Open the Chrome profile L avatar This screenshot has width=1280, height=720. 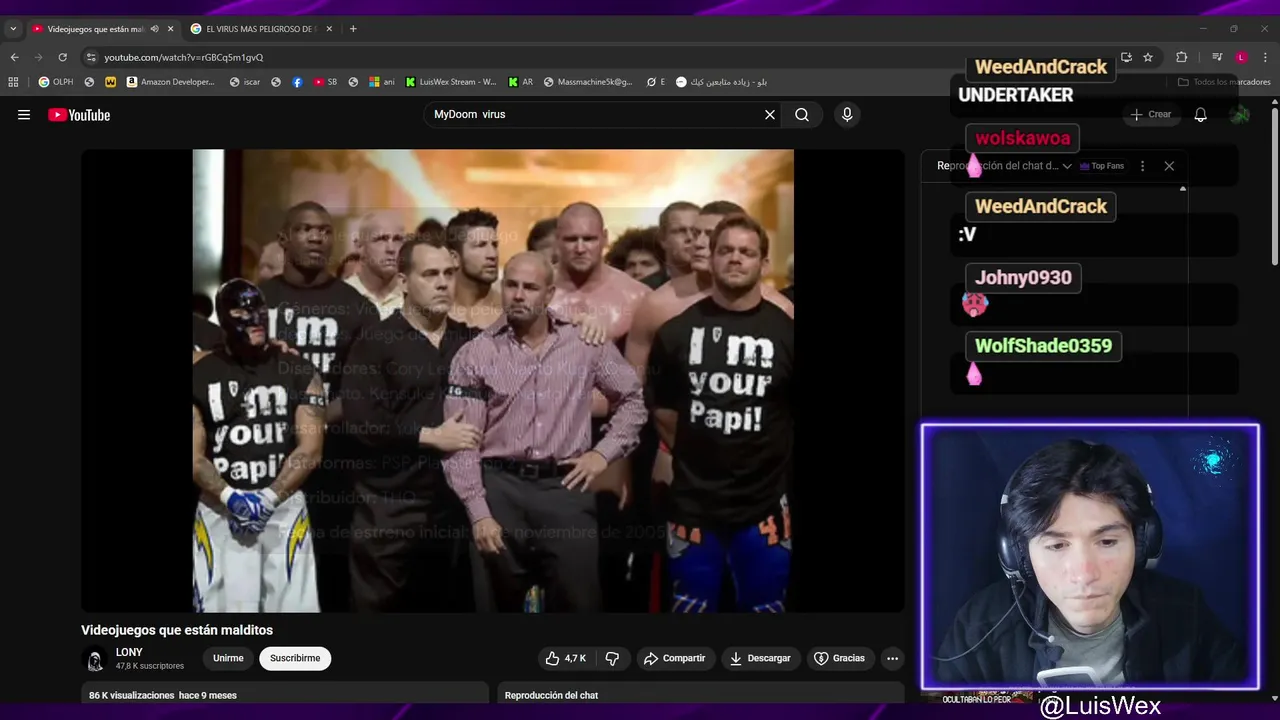(x=1241, y=57)
